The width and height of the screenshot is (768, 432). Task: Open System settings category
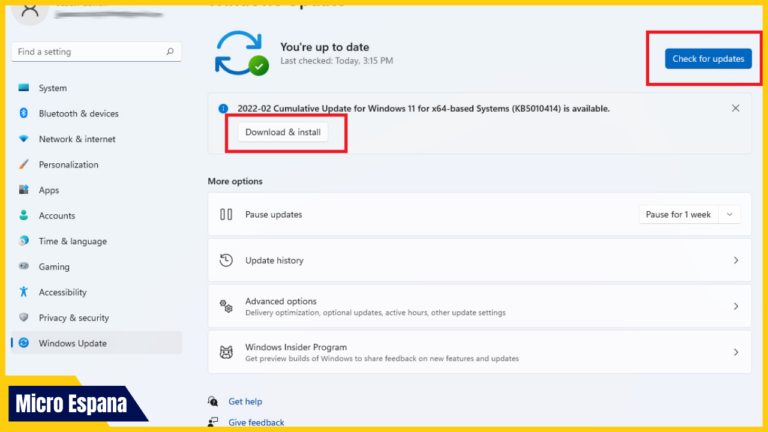click(96, 88)
